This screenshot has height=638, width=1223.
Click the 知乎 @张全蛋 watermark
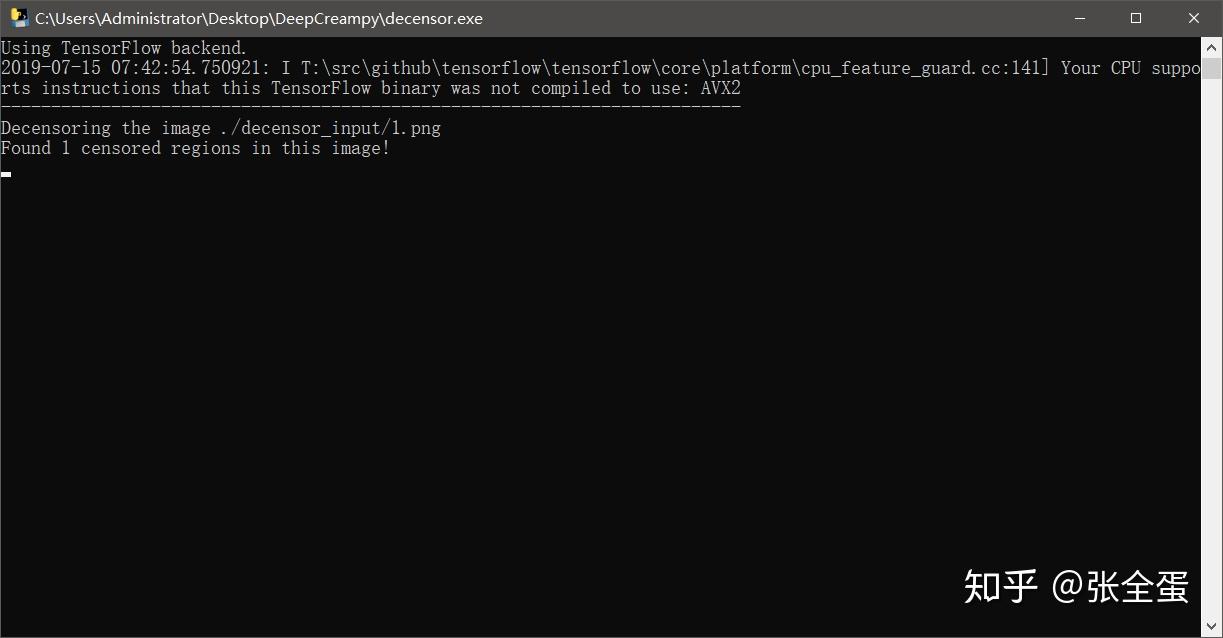pyautogui.click(x=1076, y=587)
